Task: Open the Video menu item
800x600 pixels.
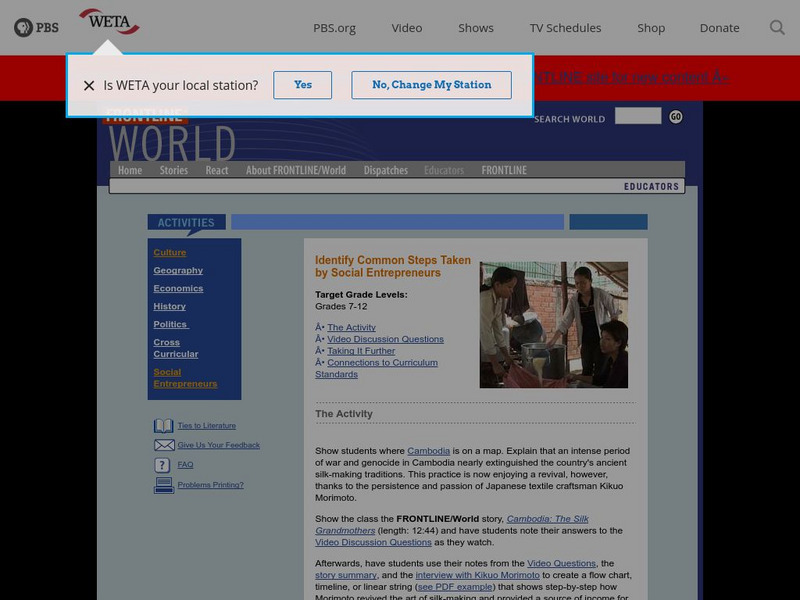Action: [407, 28]
